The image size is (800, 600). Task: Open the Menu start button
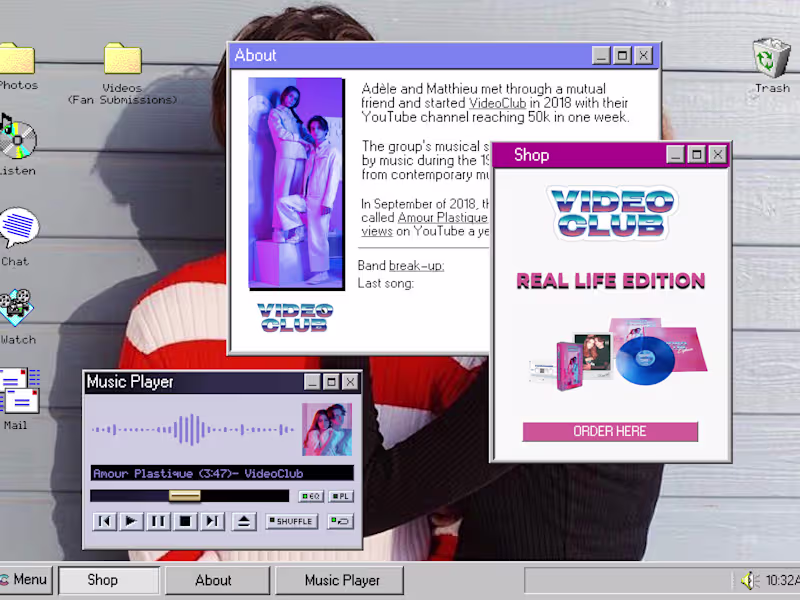tap(26, 580)
